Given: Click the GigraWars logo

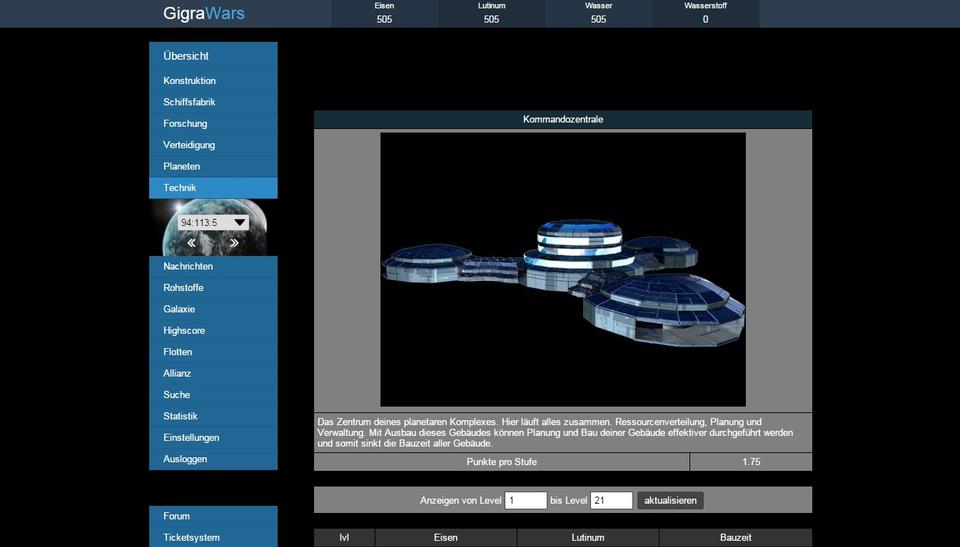Looking at the screenshot, I should (204, 14).
